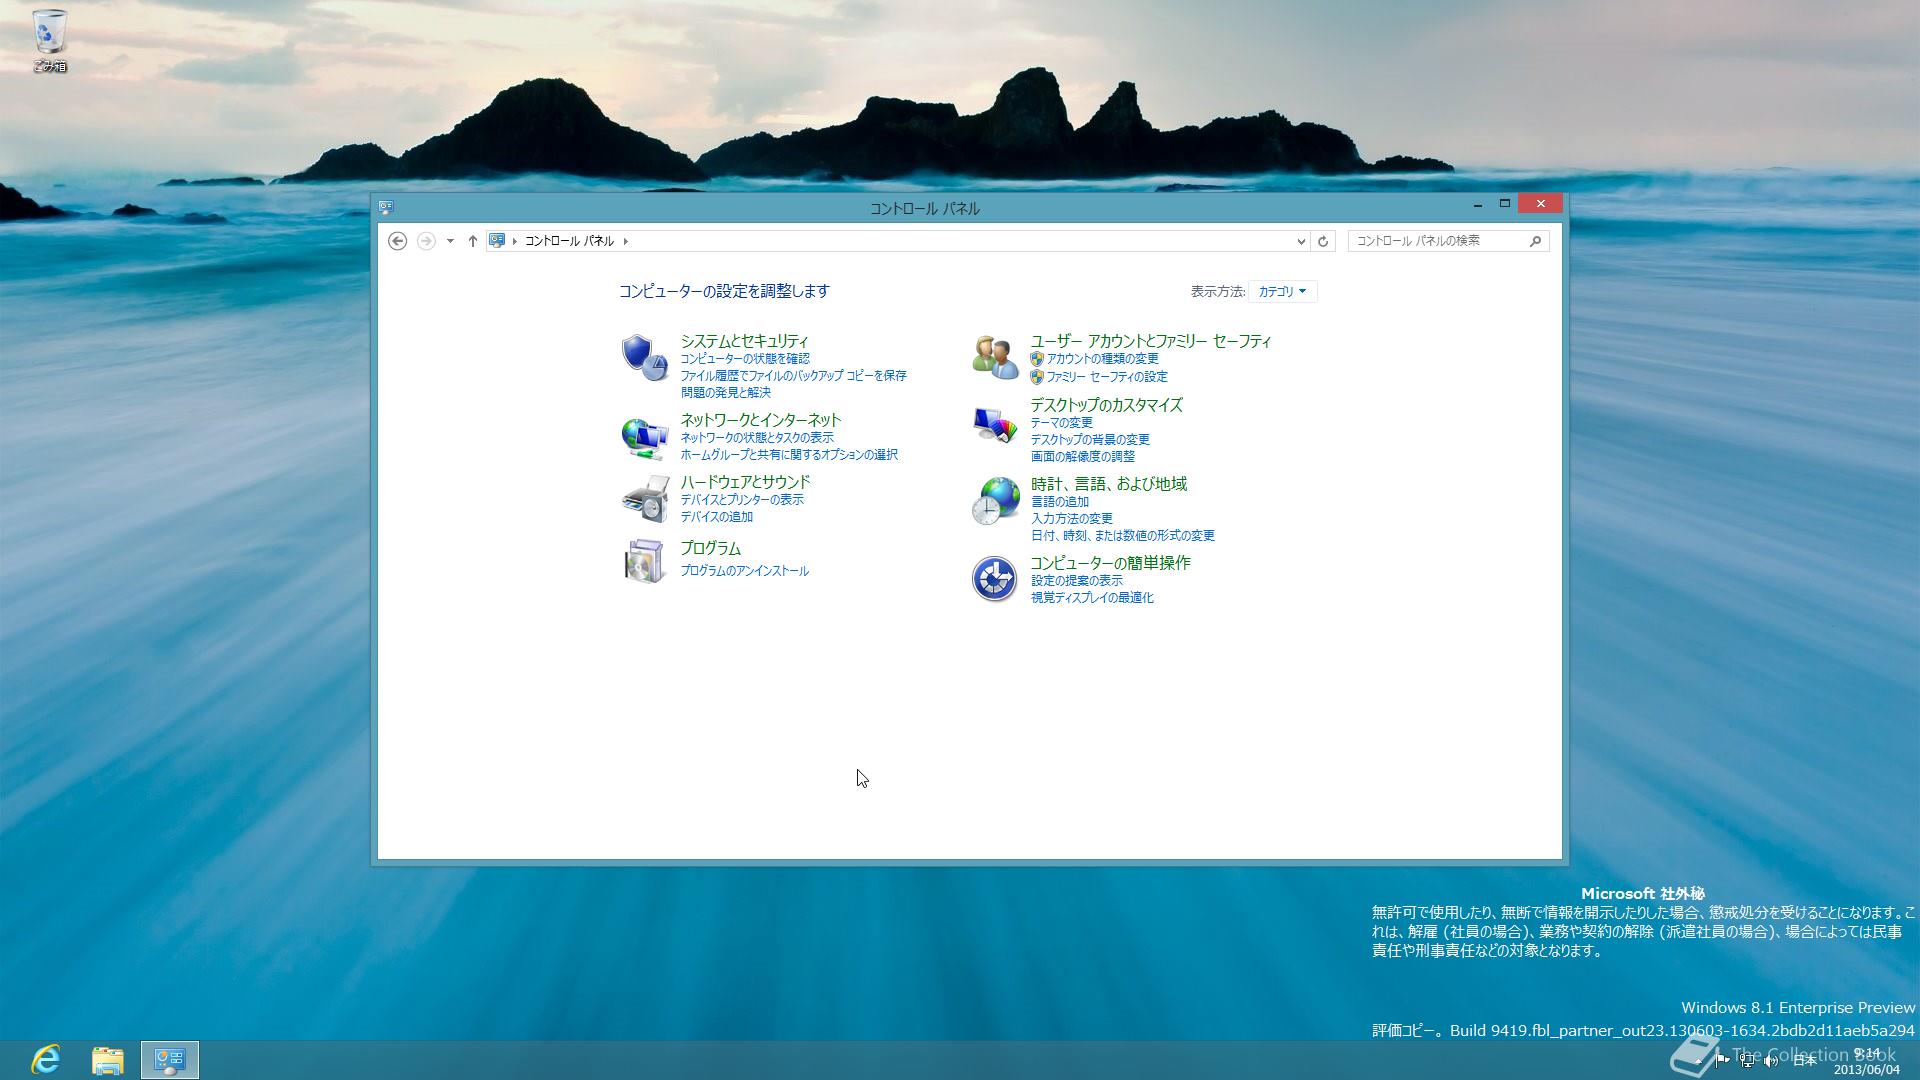Click the コントロール パネル breadcrumb item

[x=569, y=241]
